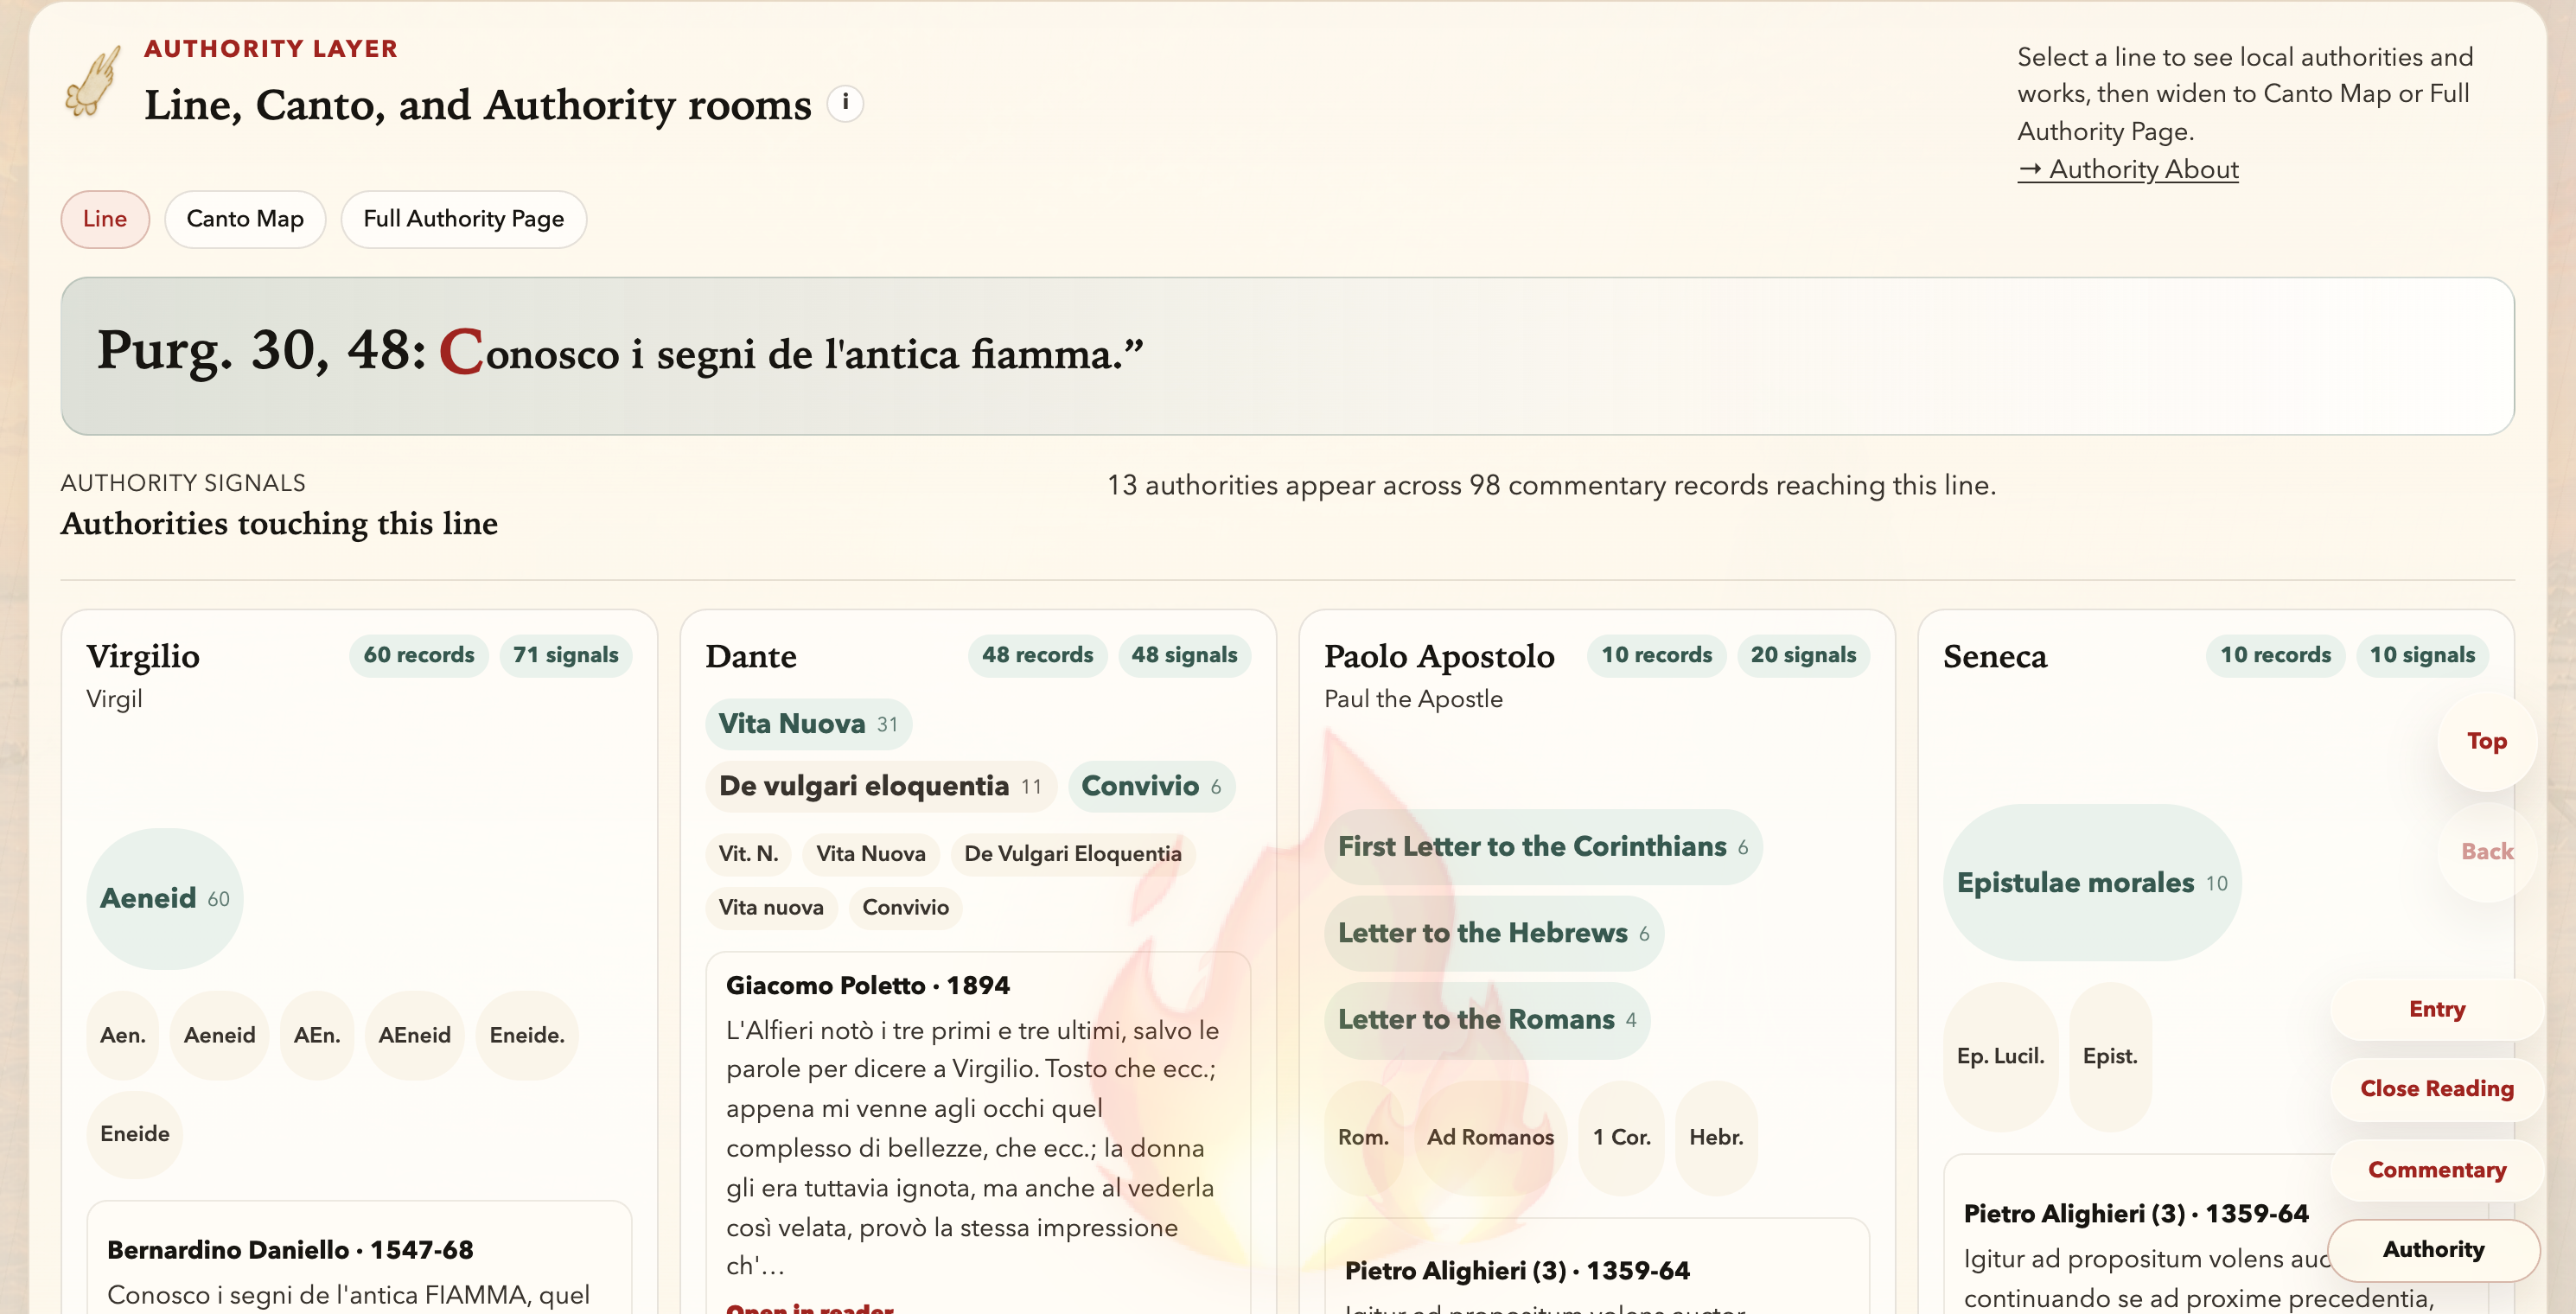The image size is (2576, 1314).
Task: Go to the Entry section
Action: point(2437,1009)
